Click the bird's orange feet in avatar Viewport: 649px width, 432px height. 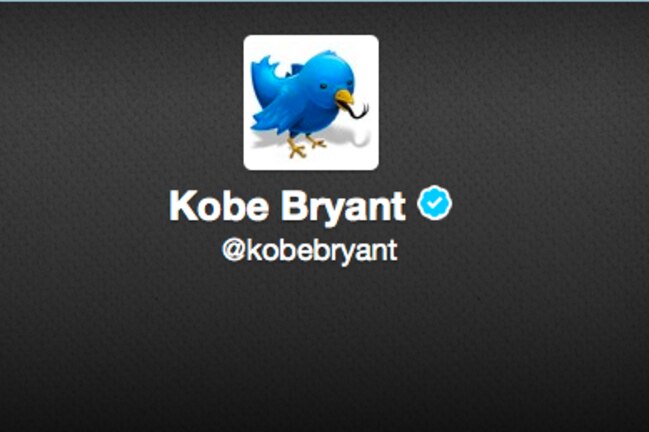coord(307,146)
